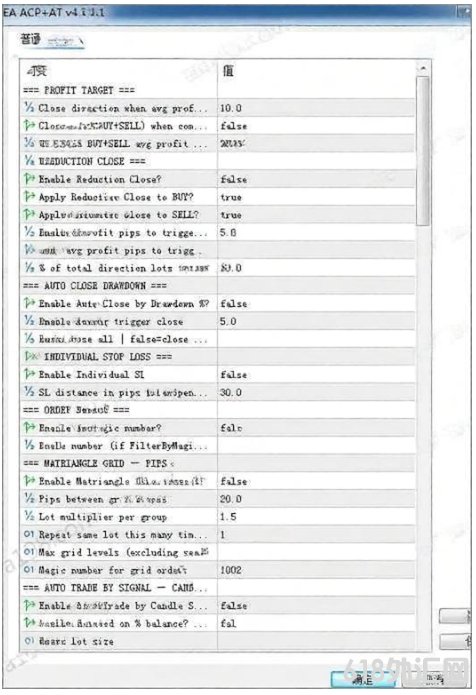
Task: Click the icon of 'Max grid levels' row
Action: click(29, 552)
